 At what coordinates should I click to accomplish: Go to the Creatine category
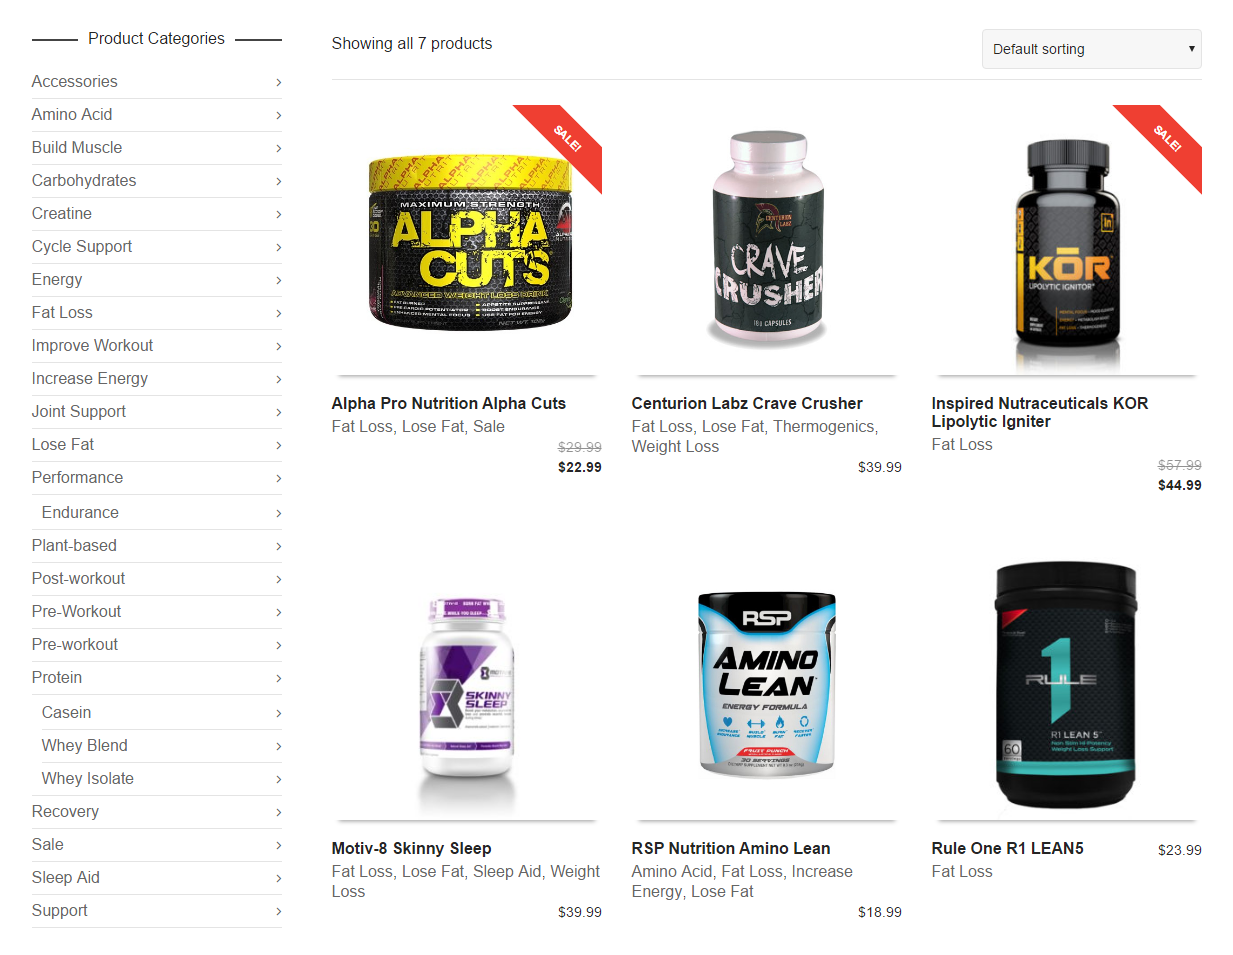(x=62, y=214)
